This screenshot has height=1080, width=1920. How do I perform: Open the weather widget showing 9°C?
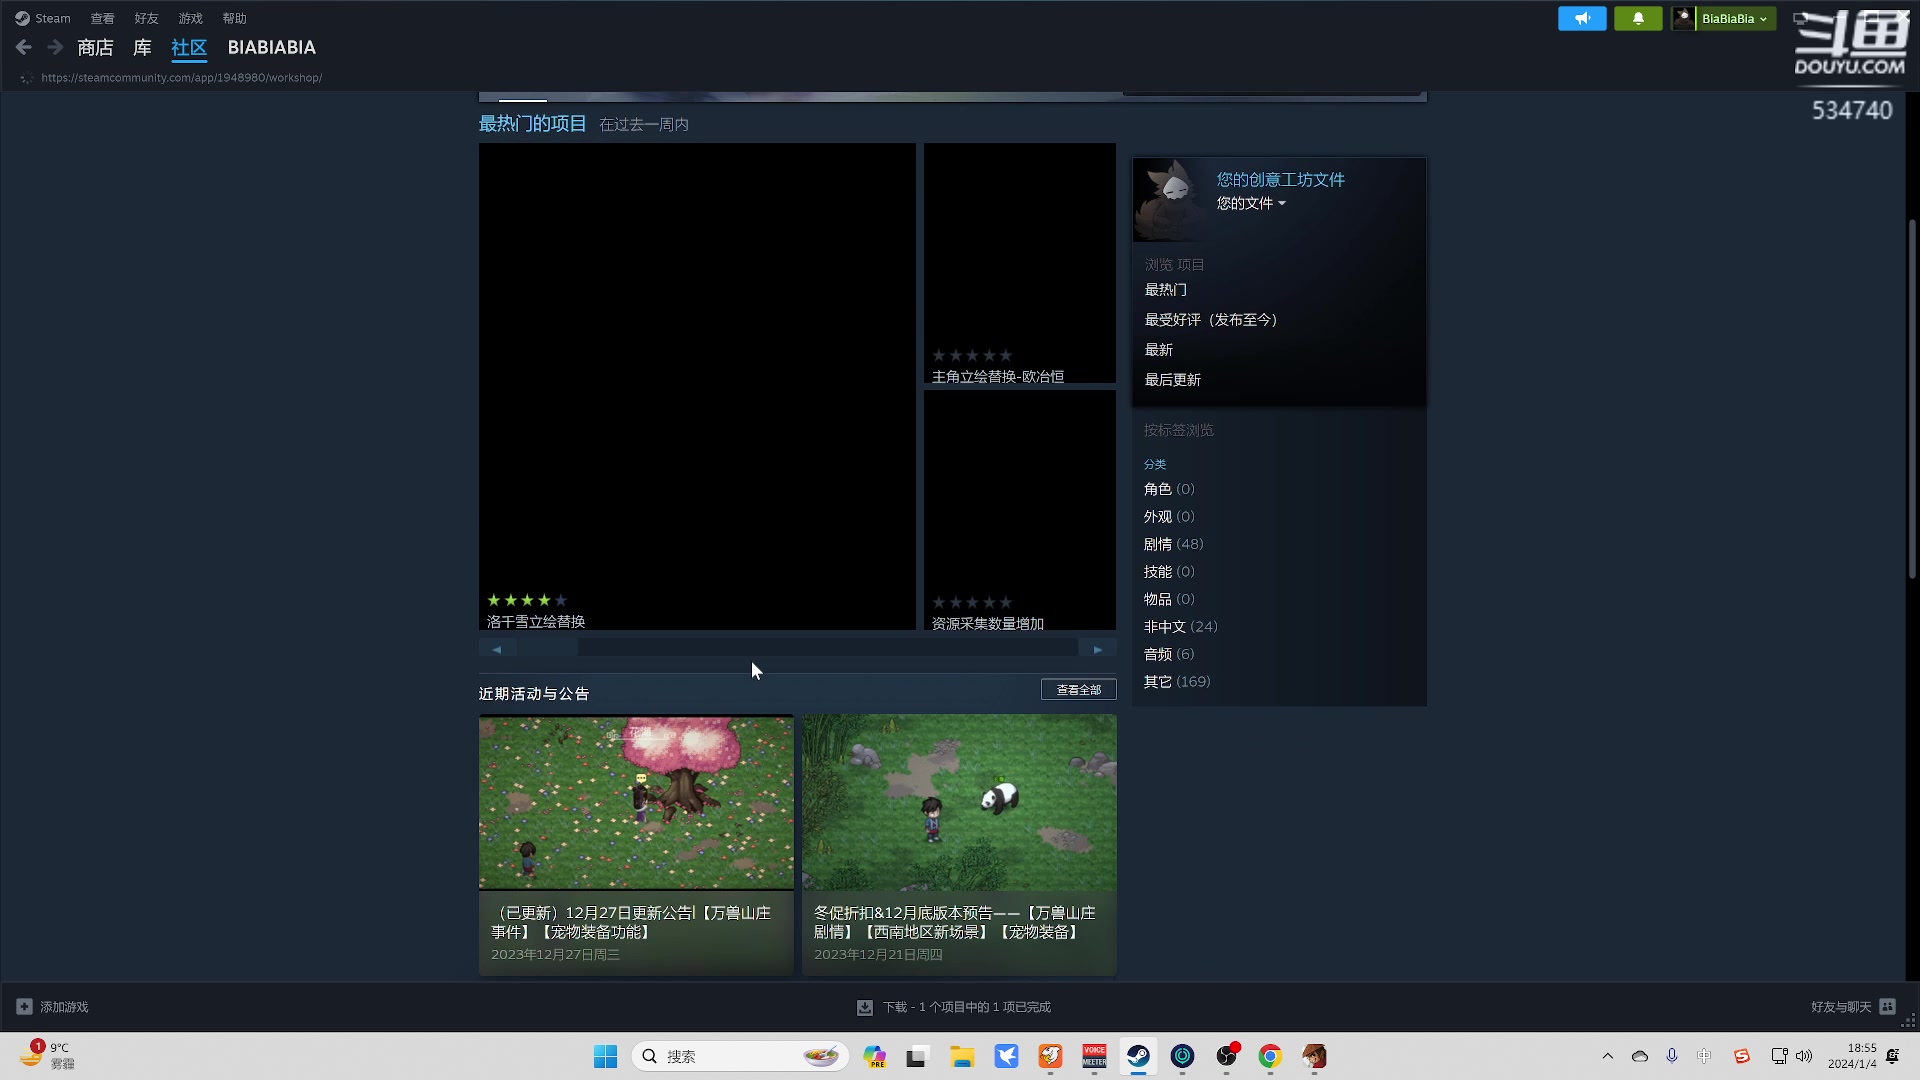click(47, 1056)
